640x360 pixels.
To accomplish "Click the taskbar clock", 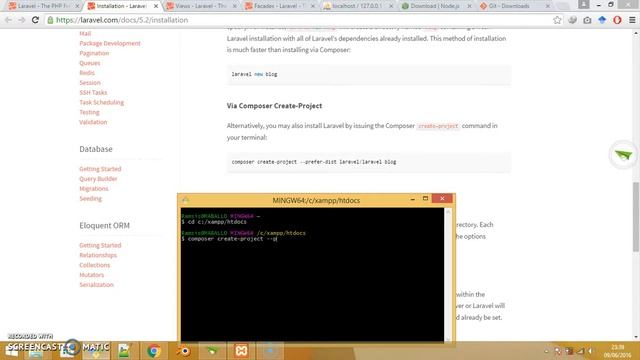I will [617, 351].
